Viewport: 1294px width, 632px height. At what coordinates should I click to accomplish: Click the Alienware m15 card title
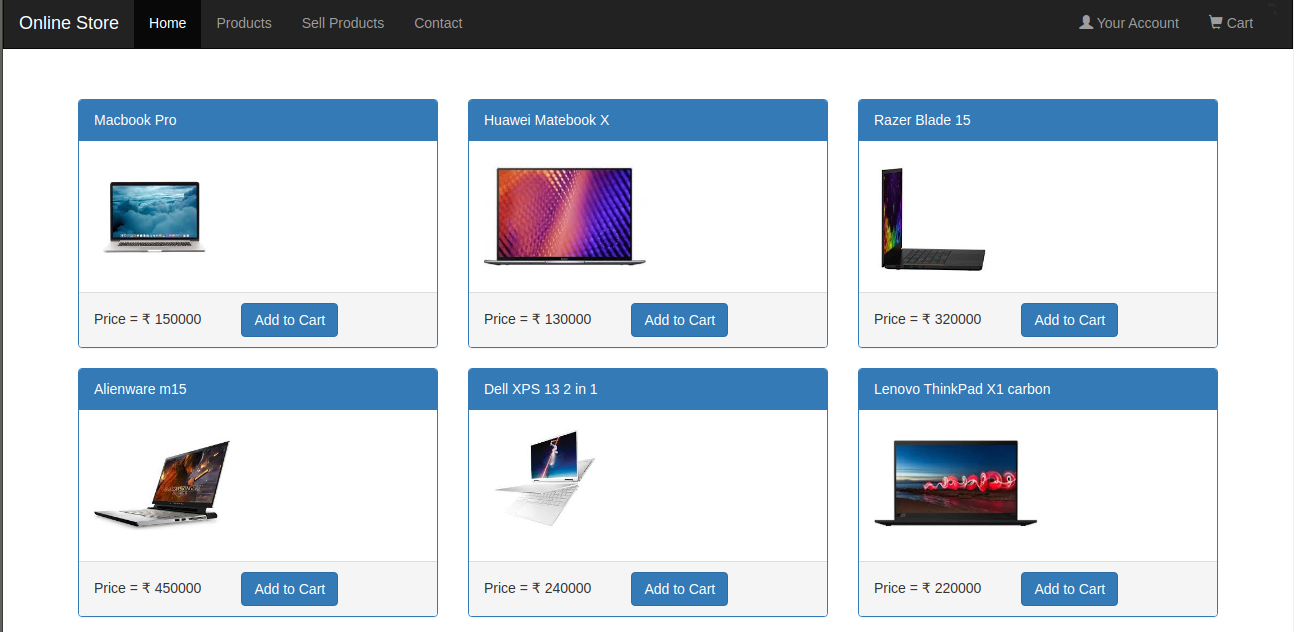pyautogui.click(x=140, y=389)
